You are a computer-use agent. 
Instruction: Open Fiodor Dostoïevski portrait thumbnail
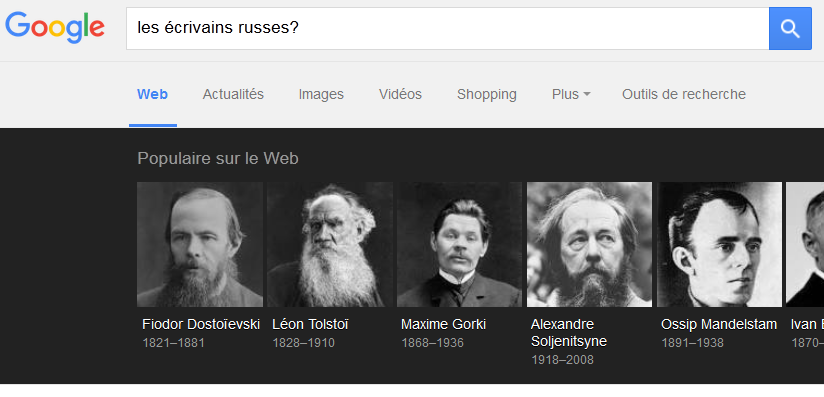pos(200,245)
